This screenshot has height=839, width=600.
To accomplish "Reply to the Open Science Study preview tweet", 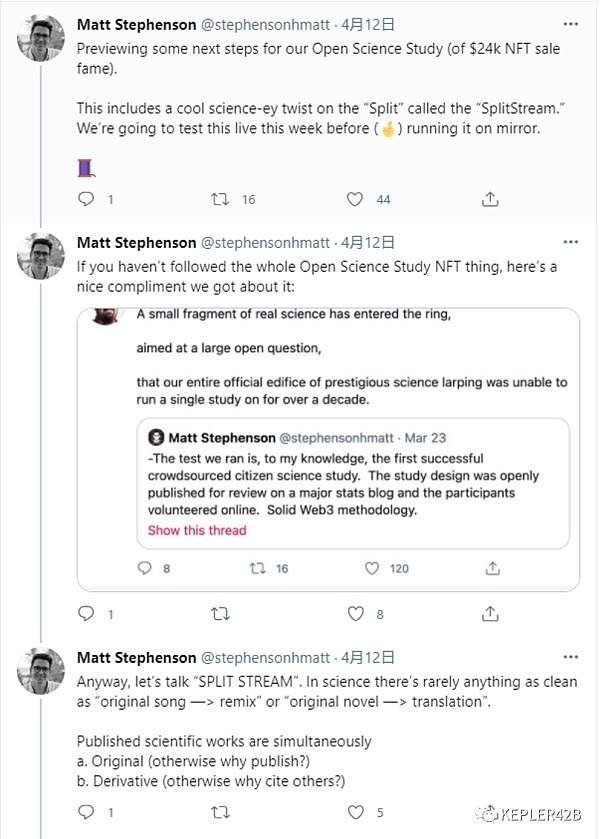I will coord(87,199).
